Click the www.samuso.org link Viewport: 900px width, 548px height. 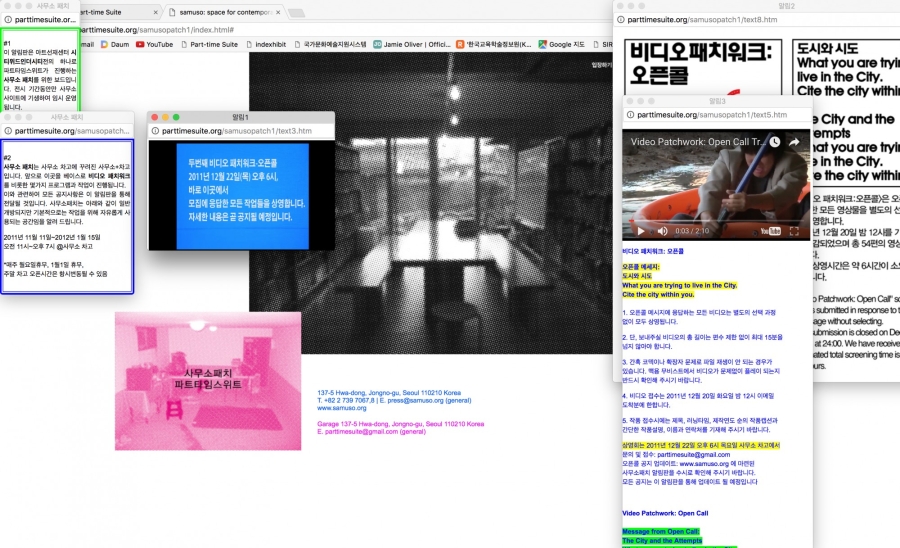click(342, 408)
